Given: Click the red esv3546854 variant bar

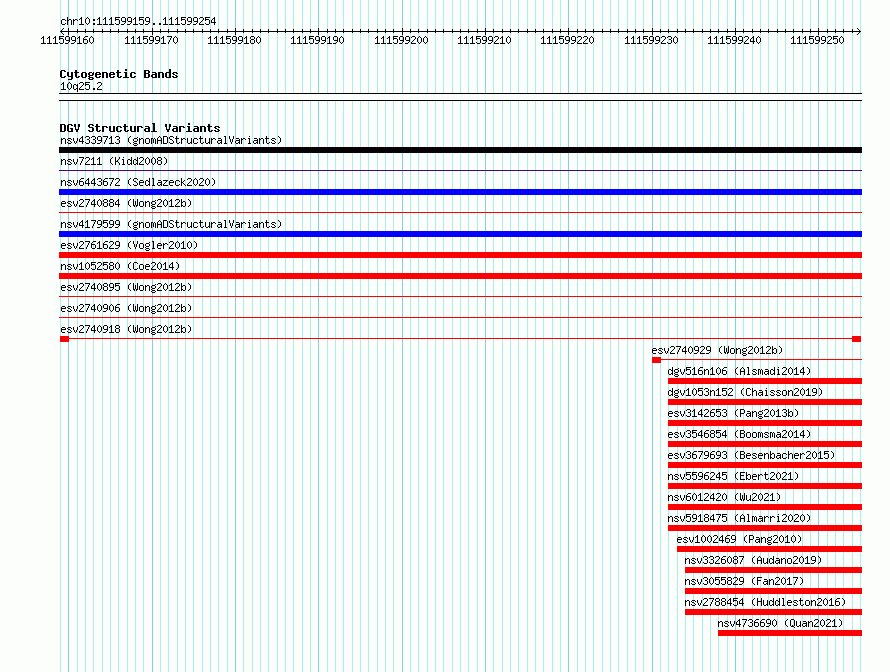Looking at the screenshot, I should [765, 444].
